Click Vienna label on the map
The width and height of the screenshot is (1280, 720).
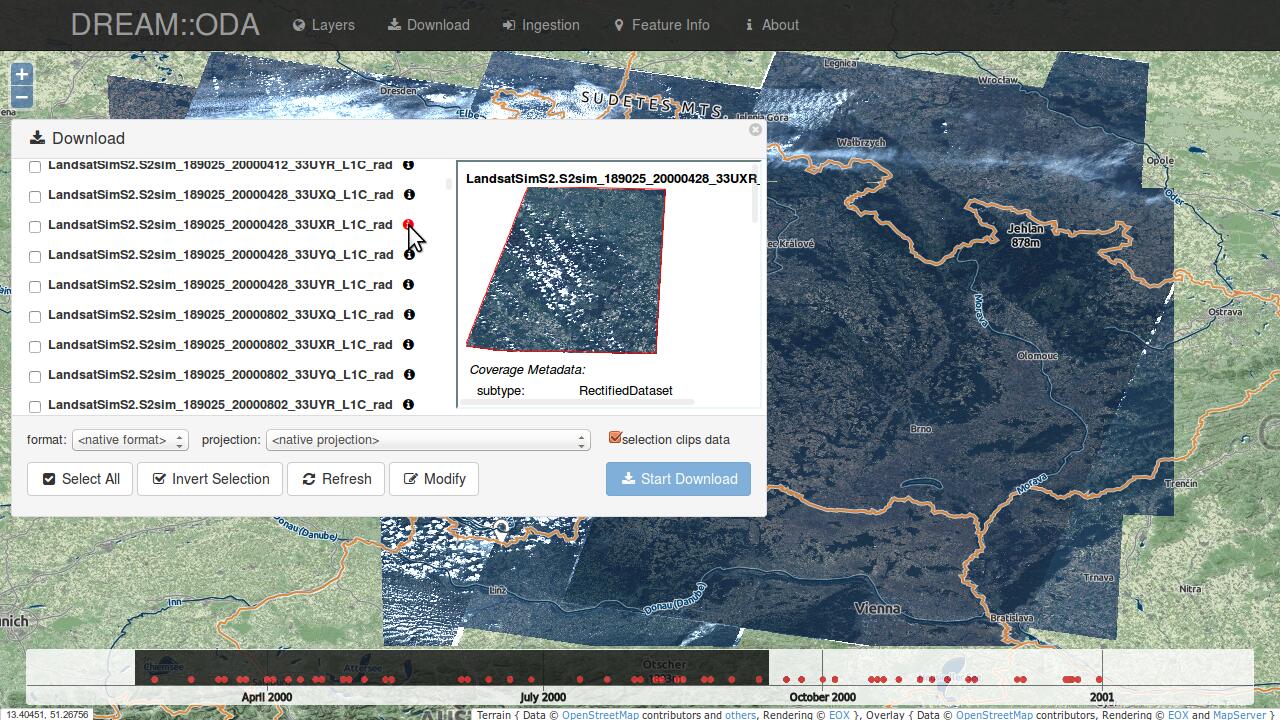[x=877, y=608]
